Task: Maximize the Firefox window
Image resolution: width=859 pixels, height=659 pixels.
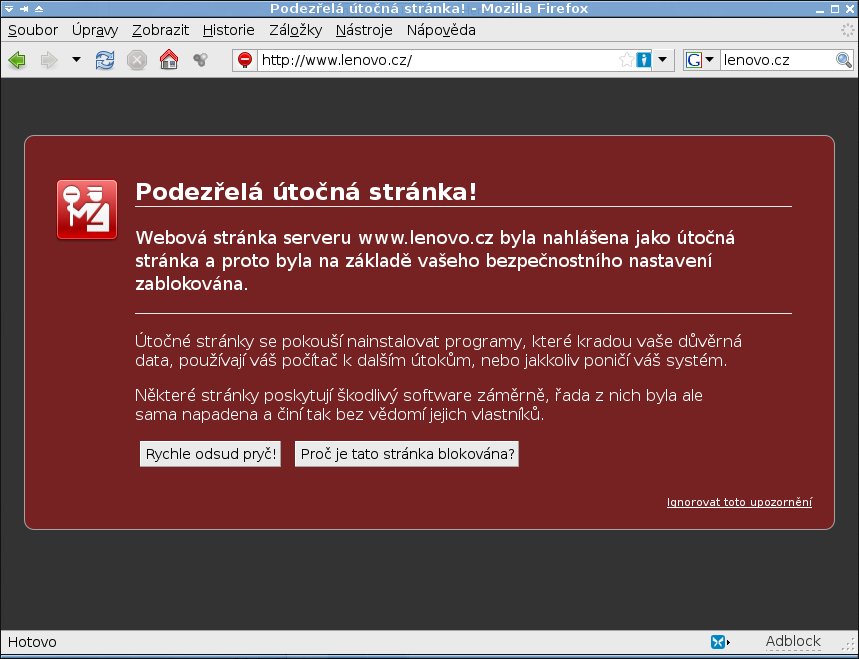Action: click(835, 9)
